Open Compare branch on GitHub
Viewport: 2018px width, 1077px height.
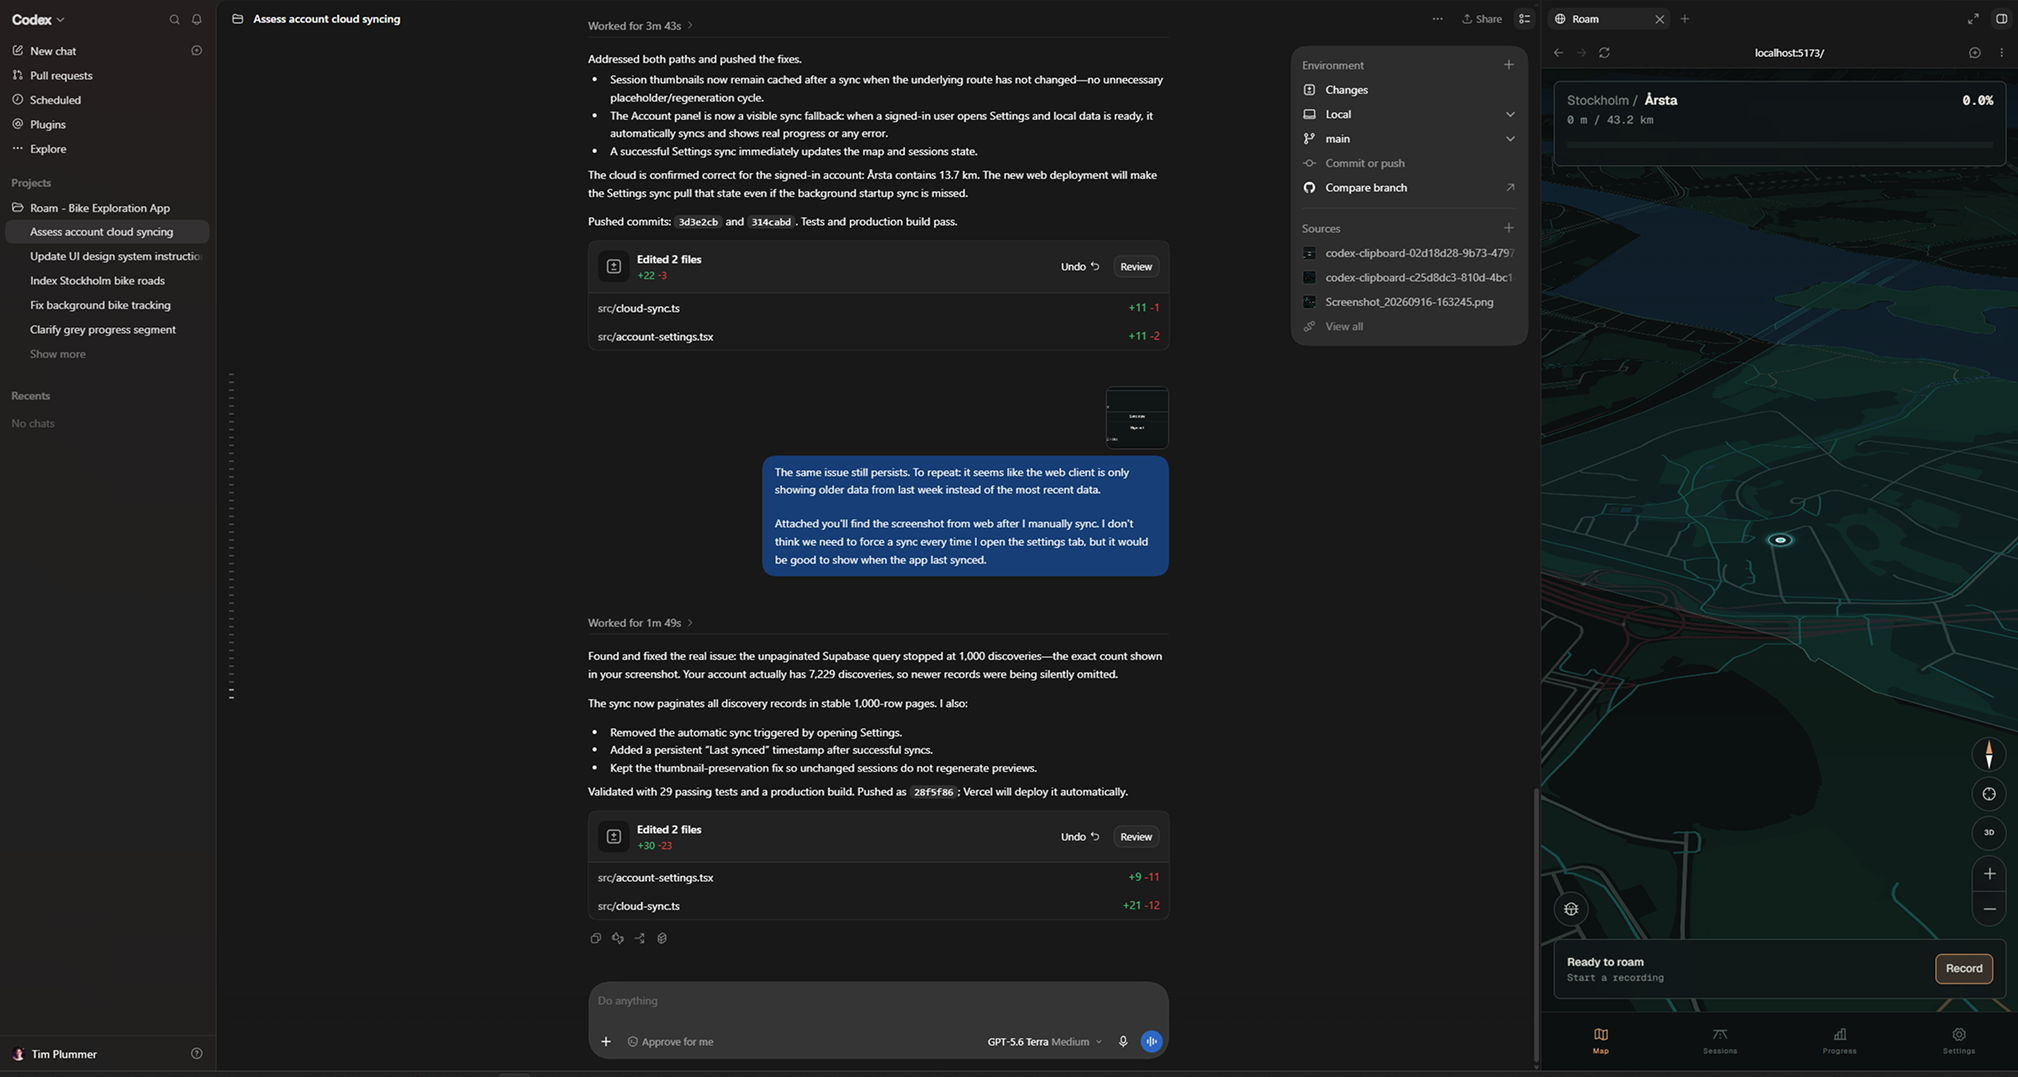[x=1409, y=188]
